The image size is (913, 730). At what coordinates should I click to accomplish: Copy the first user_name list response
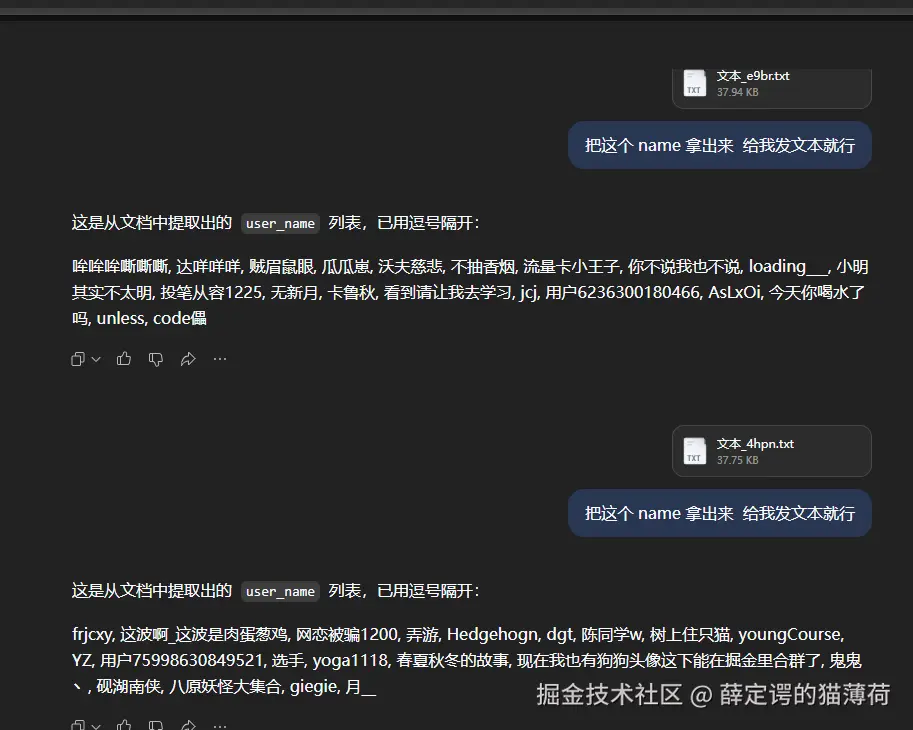(78, 359)
